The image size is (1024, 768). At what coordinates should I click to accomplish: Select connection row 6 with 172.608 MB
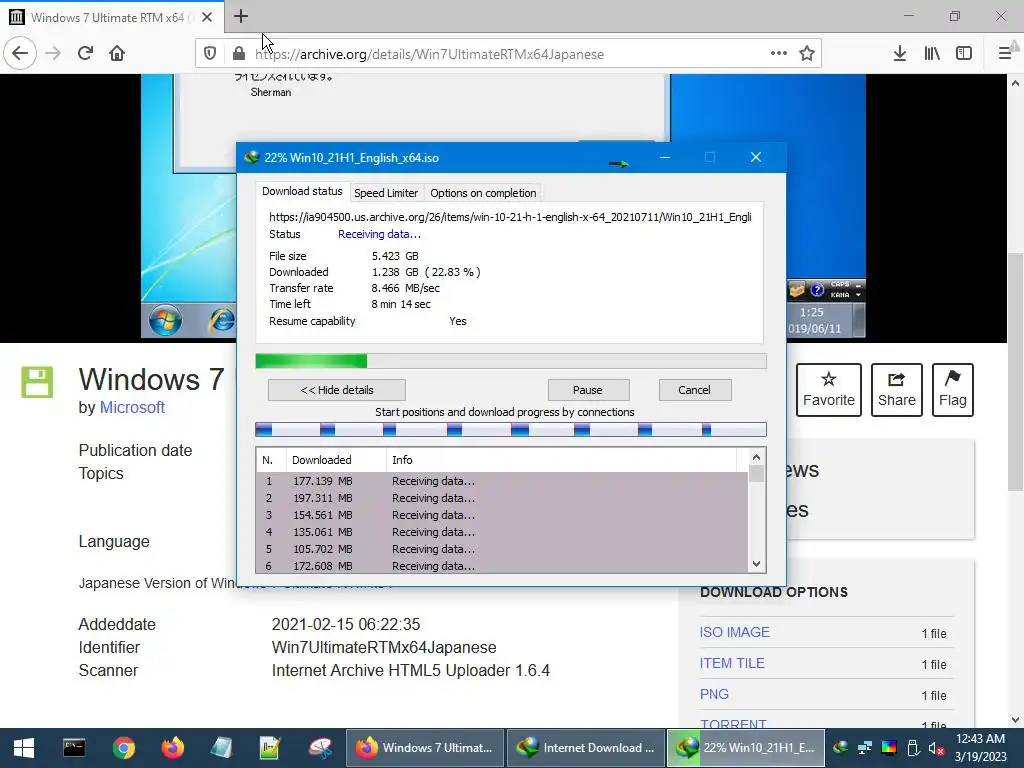click(x=502, y=566)
